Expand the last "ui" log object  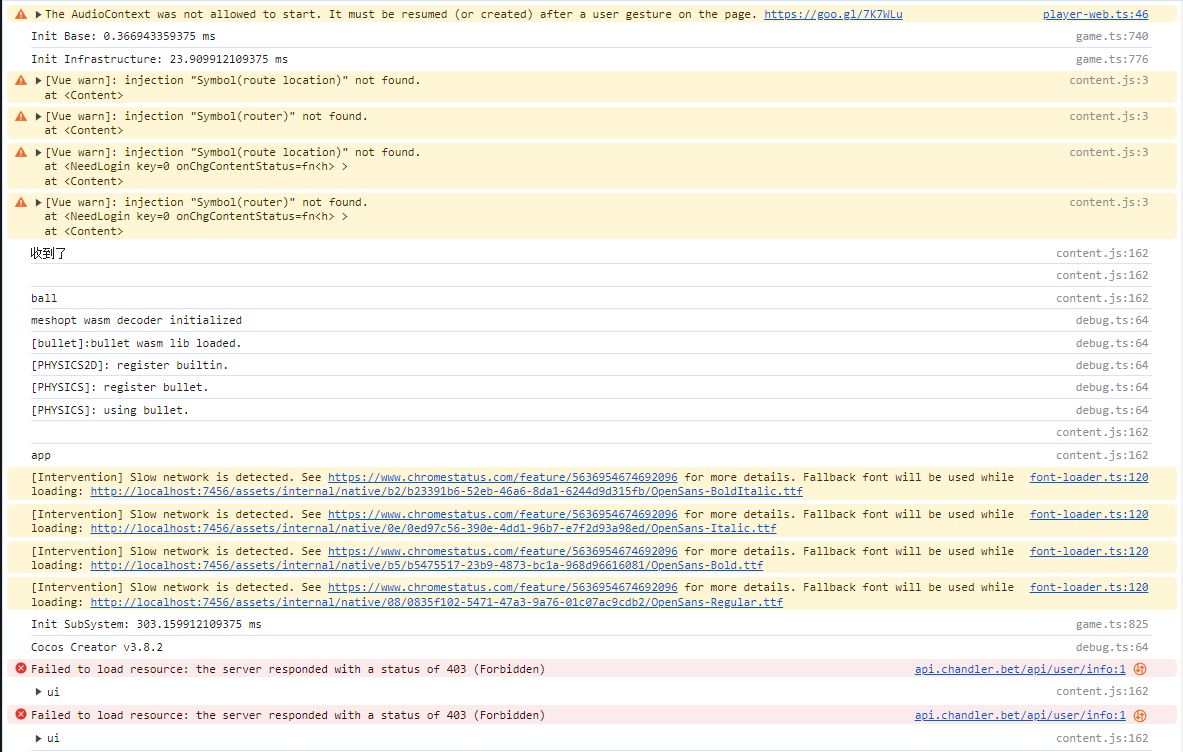tap(38, 739)
